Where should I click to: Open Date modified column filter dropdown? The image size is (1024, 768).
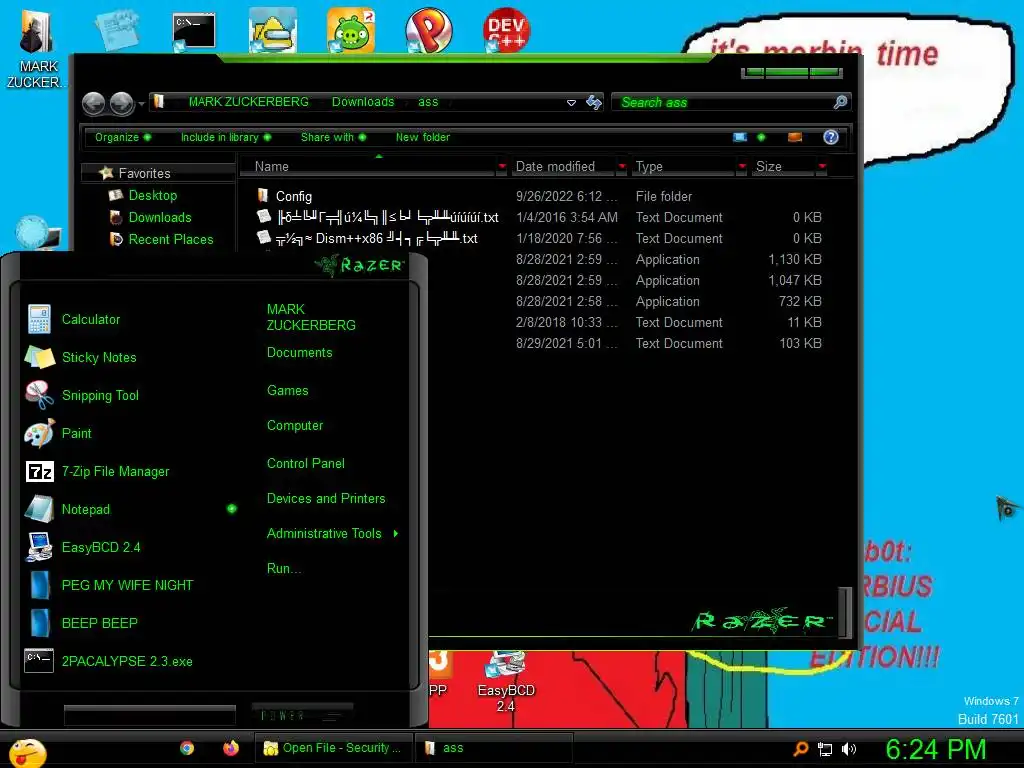(622, 167)
